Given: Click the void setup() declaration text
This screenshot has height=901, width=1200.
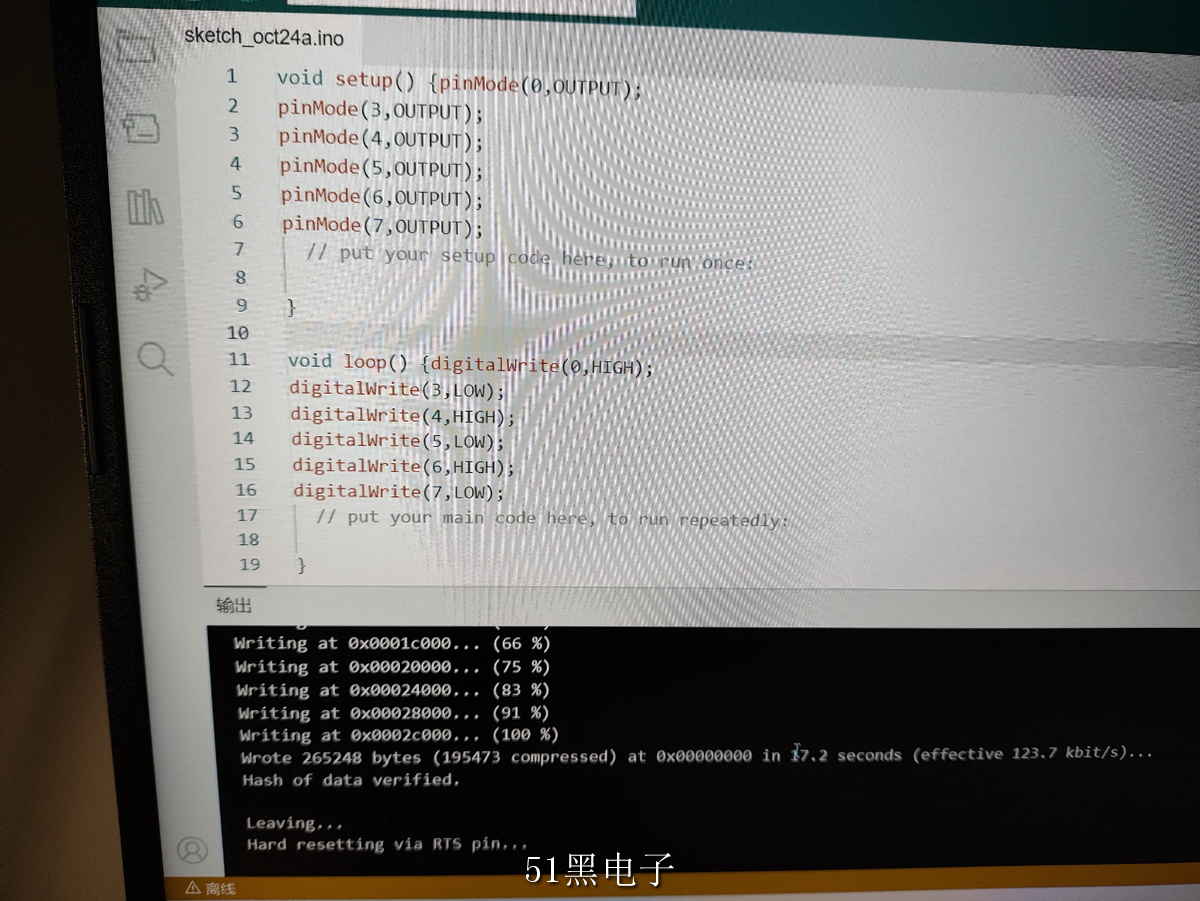Looking at the screenshot, I should click(x=346, y=79).
